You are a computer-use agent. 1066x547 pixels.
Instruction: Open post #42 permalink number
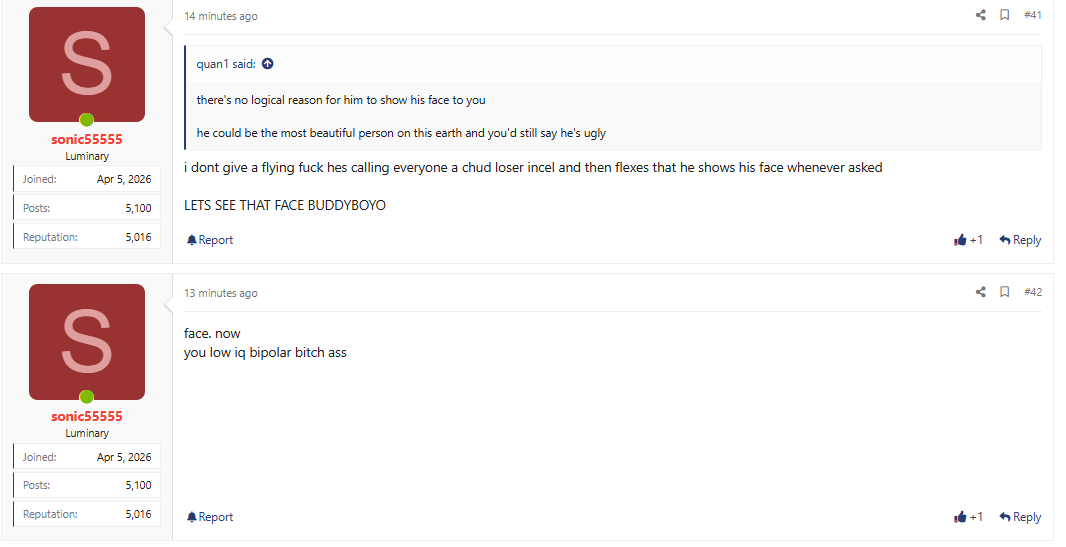[1033, 292]
